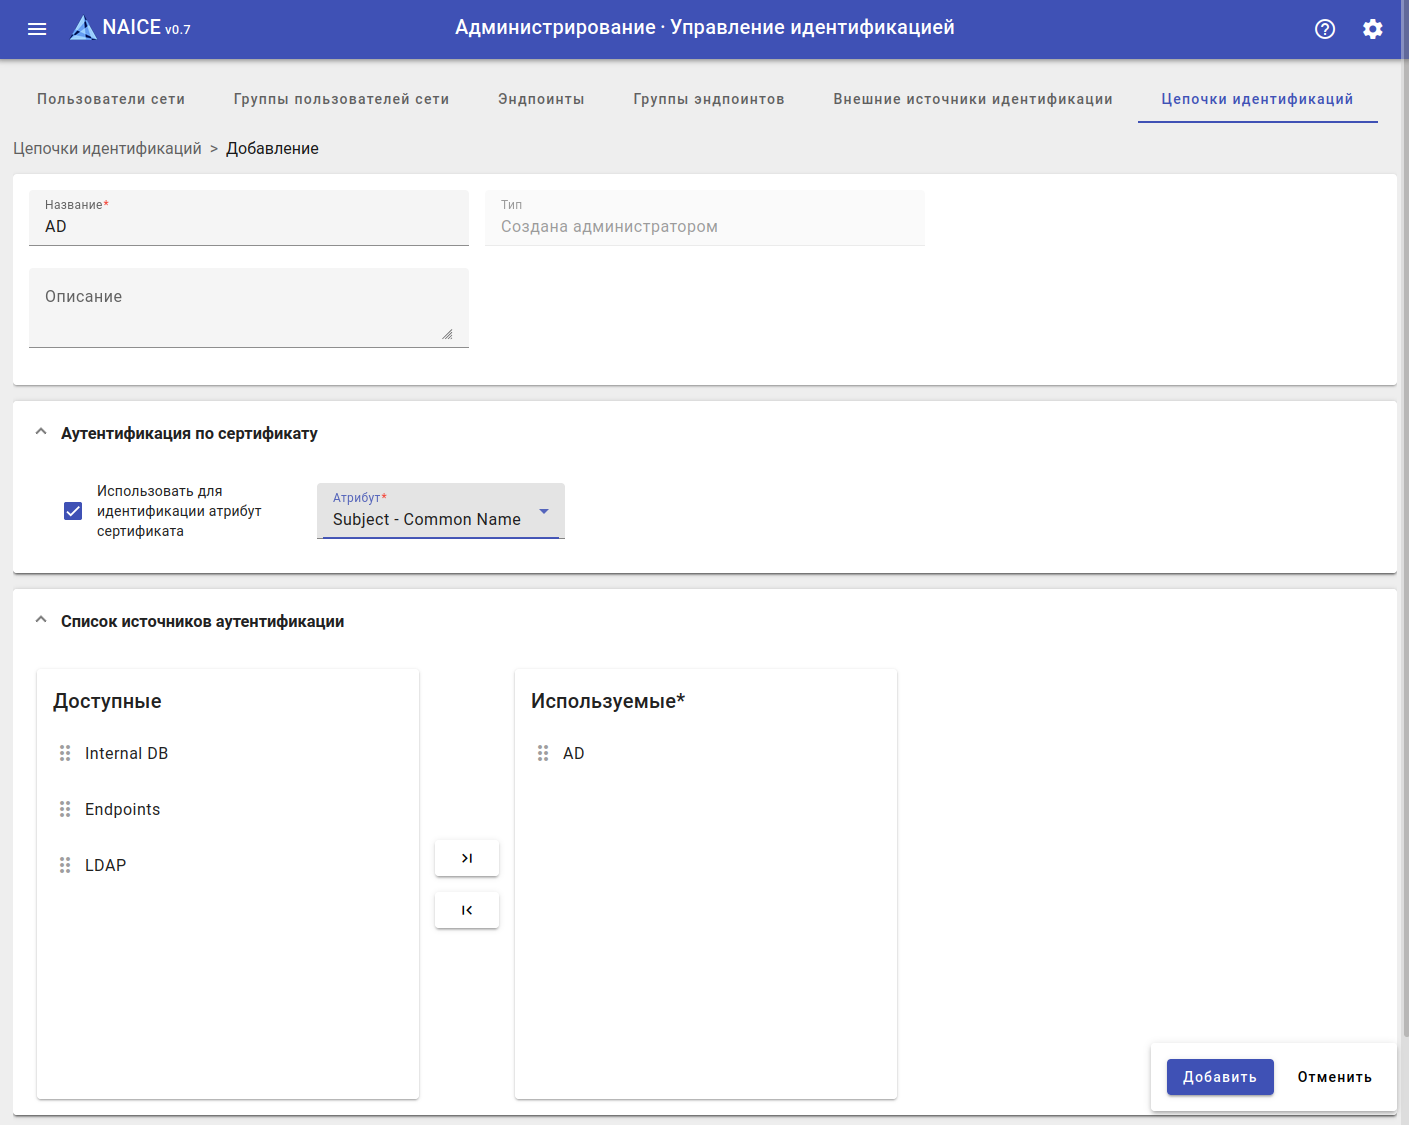Switch to the Эндпоинты tab
Image resolution: width=1409 pixels, height=1125 pixels.
point(541,99)
